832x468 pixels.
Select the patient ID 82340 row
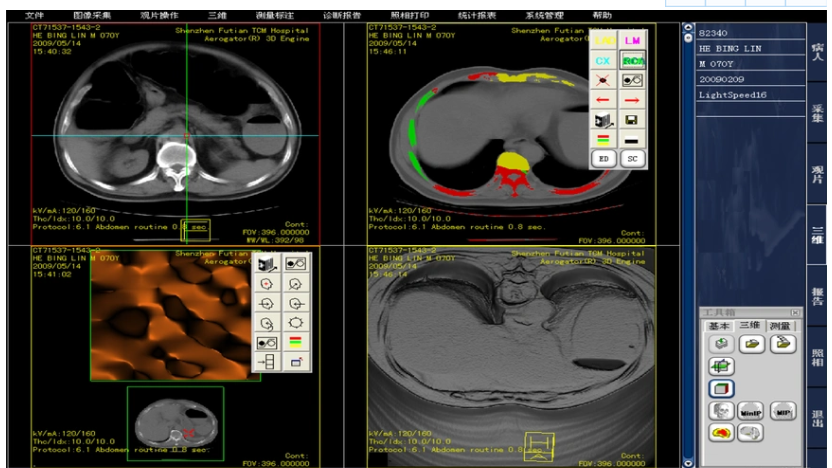click(x=750, y=33)
